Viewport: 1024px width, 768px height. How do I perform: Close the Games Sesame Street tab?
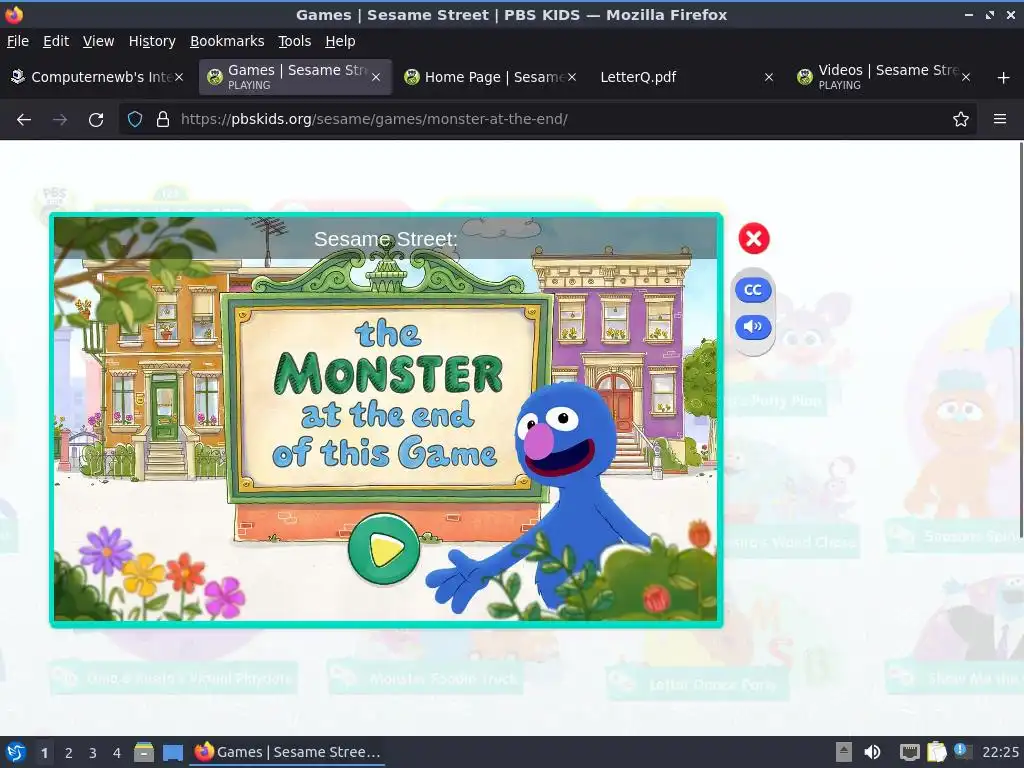[376, 77]
